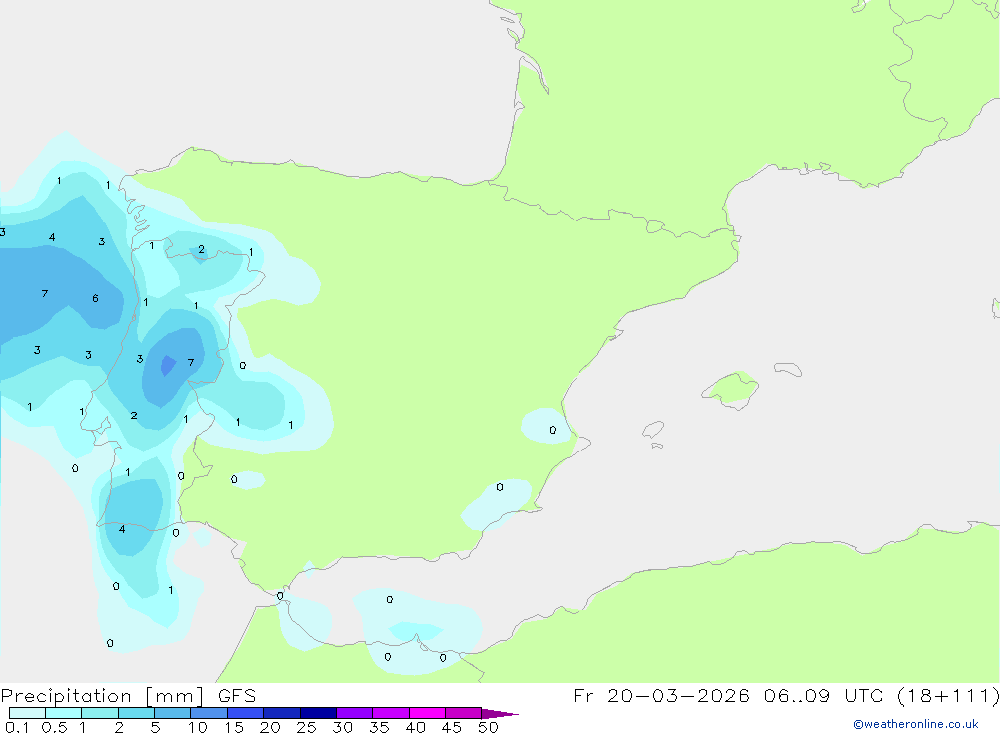Click the legend label '20'
1000x733 pixels.
pos(270,727)
